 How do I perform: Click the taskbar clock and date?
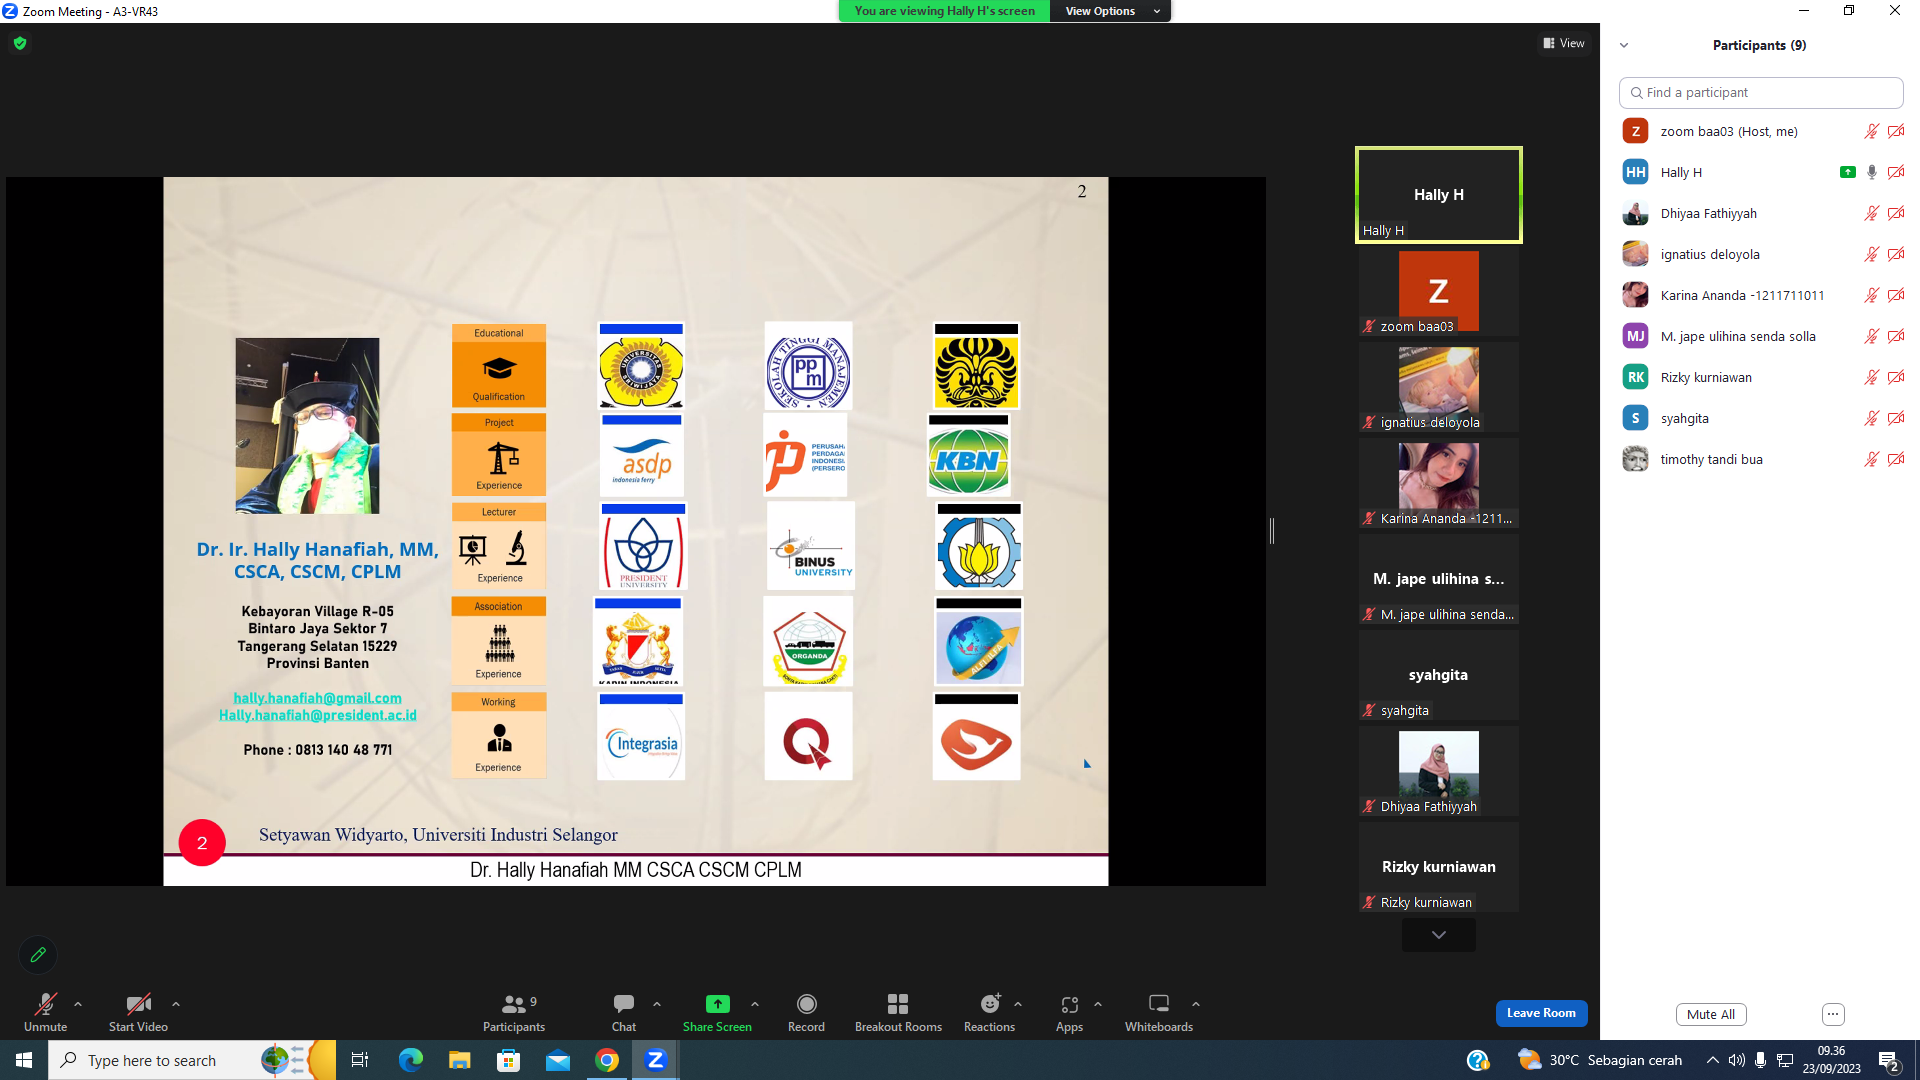[1831, 1060]
